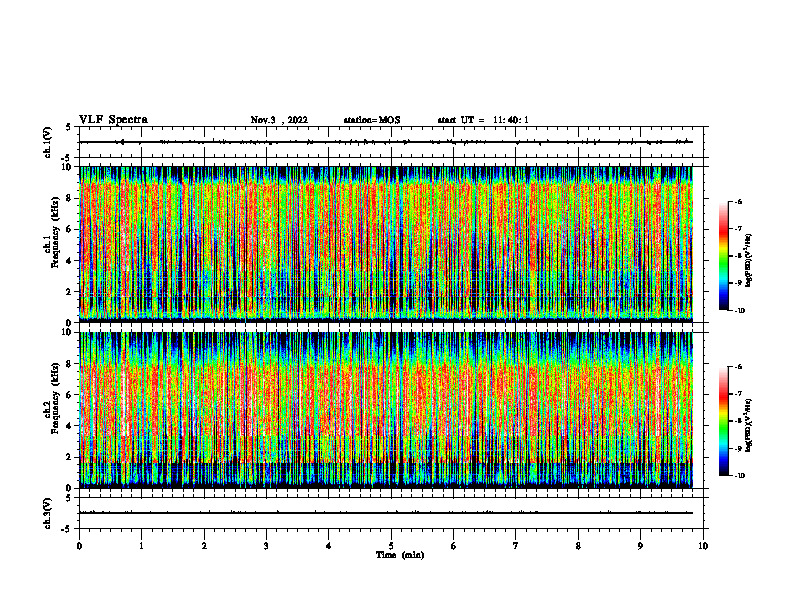
Task: Click the ch.1 frequency tick label "2"
Action: click(x=71, y=292)
